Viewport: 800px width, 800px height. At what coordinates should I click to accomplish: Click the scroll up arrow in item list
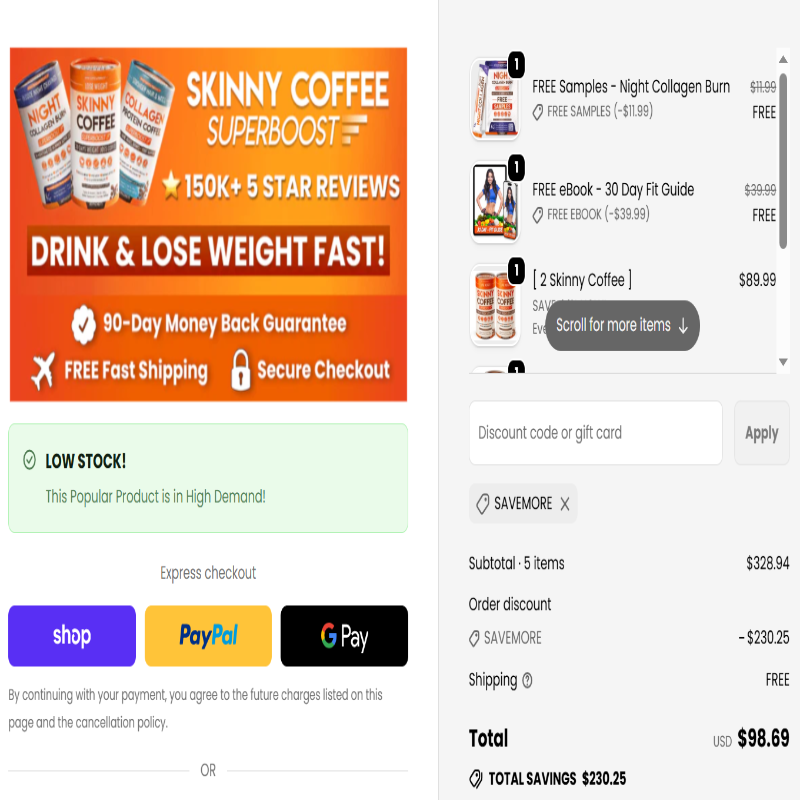[783, 60]
